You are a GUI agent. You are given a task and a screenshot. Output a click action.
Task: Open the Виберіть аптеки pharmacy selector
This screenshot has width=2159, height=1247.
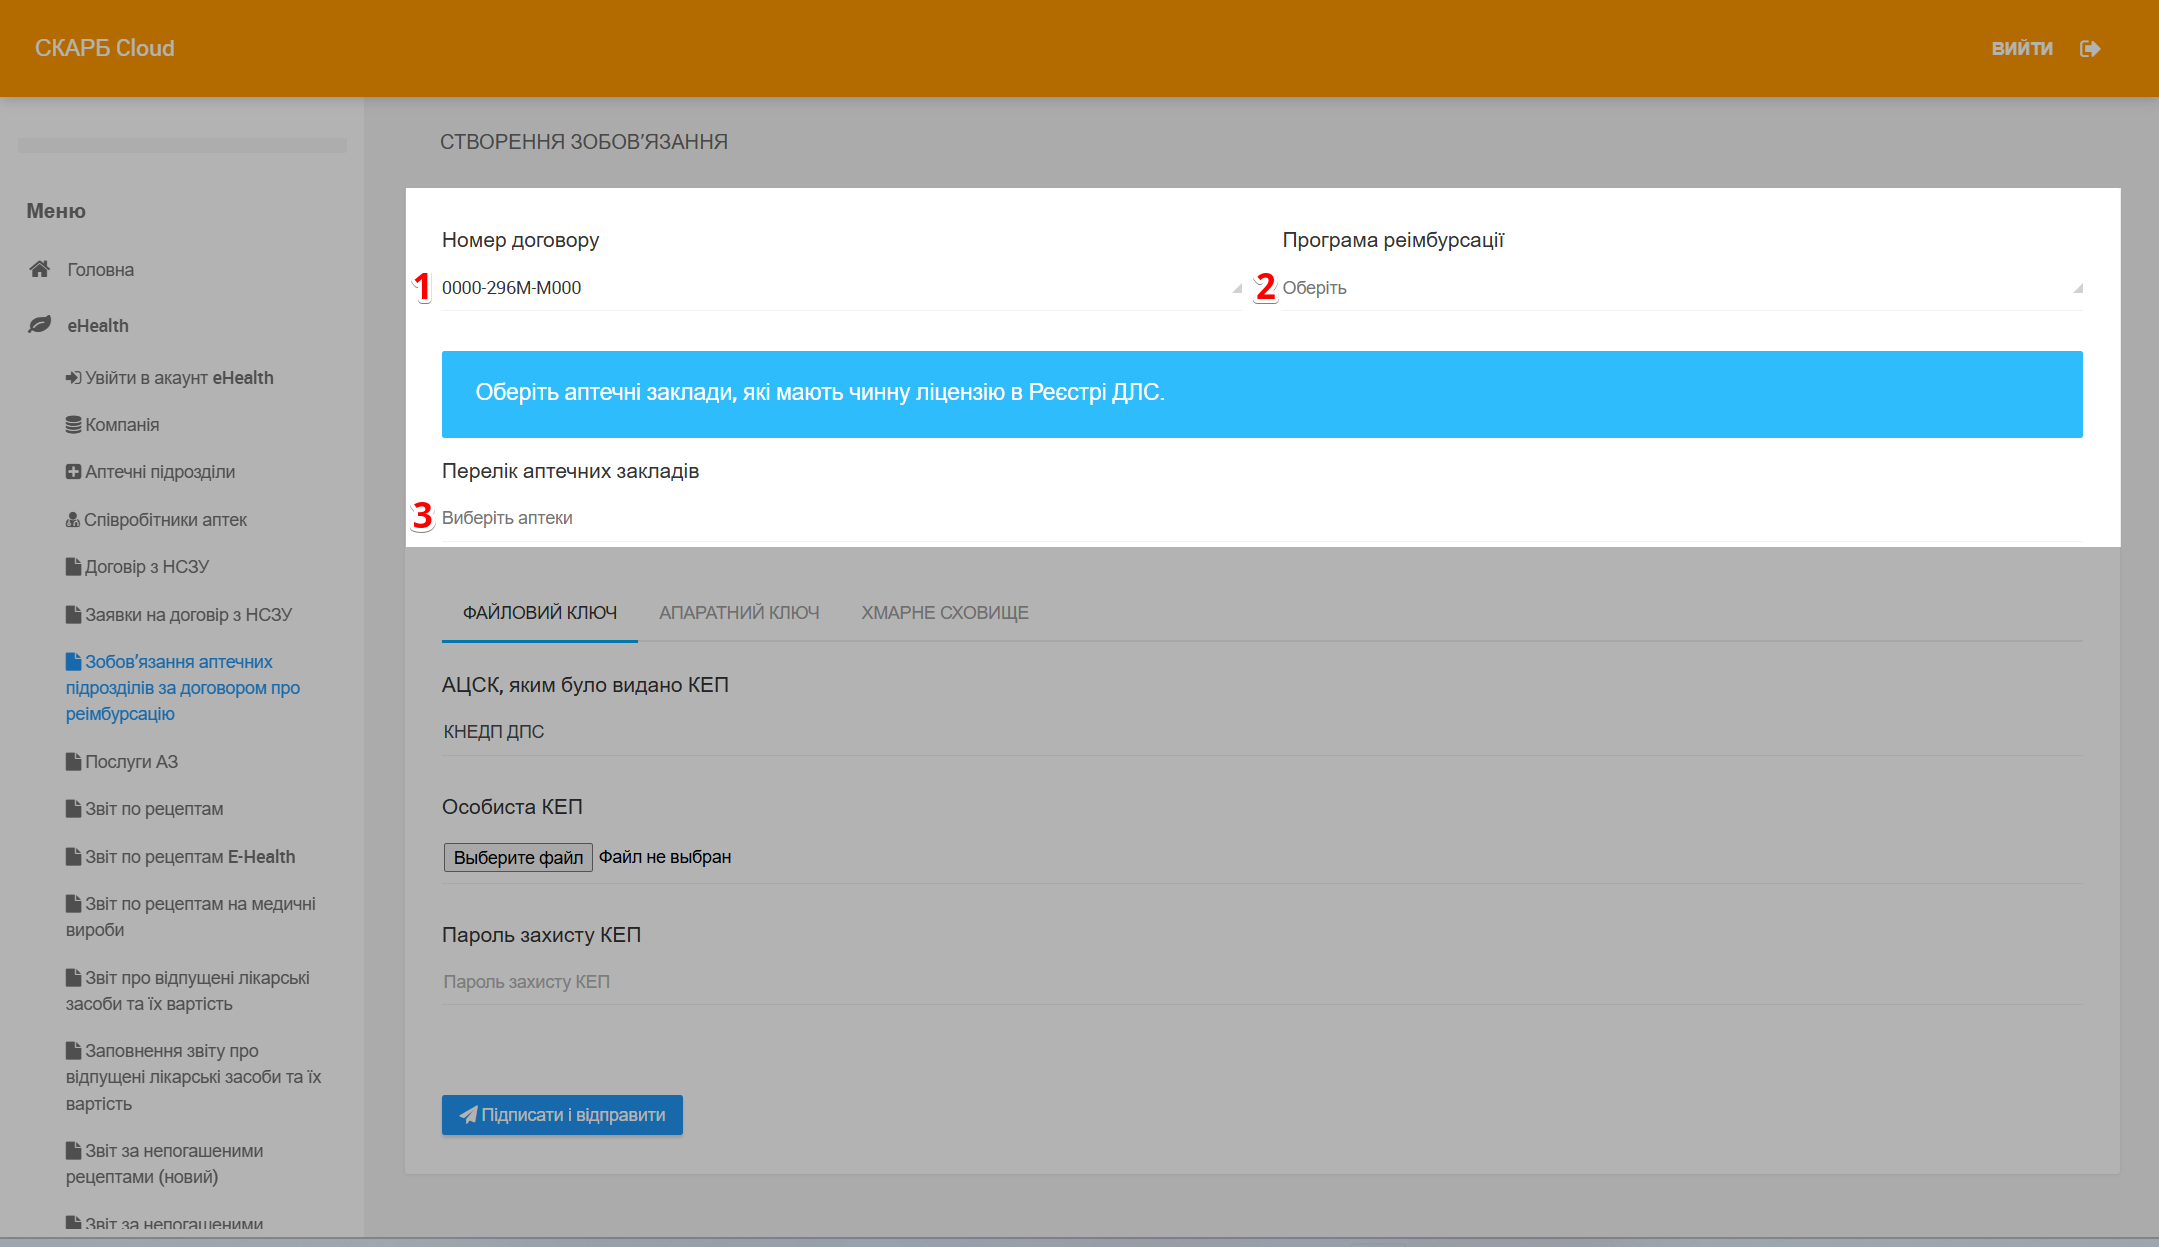coord(1260,518)
